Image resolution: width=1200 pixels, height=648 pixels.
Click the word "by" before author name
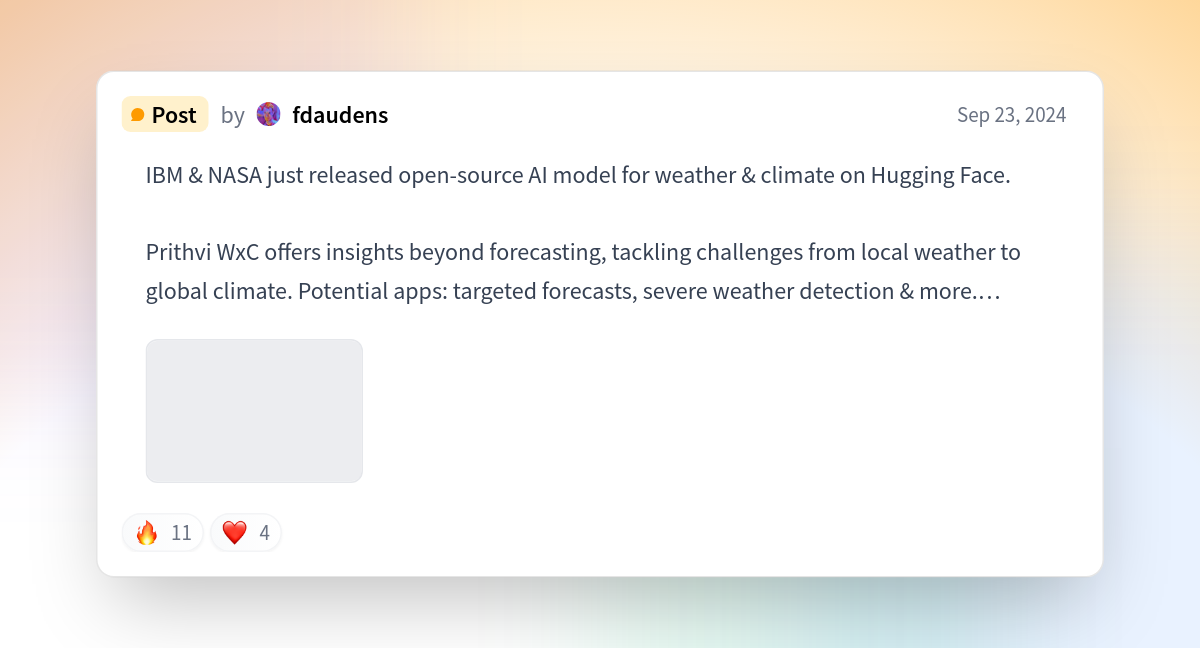(233, 116)
